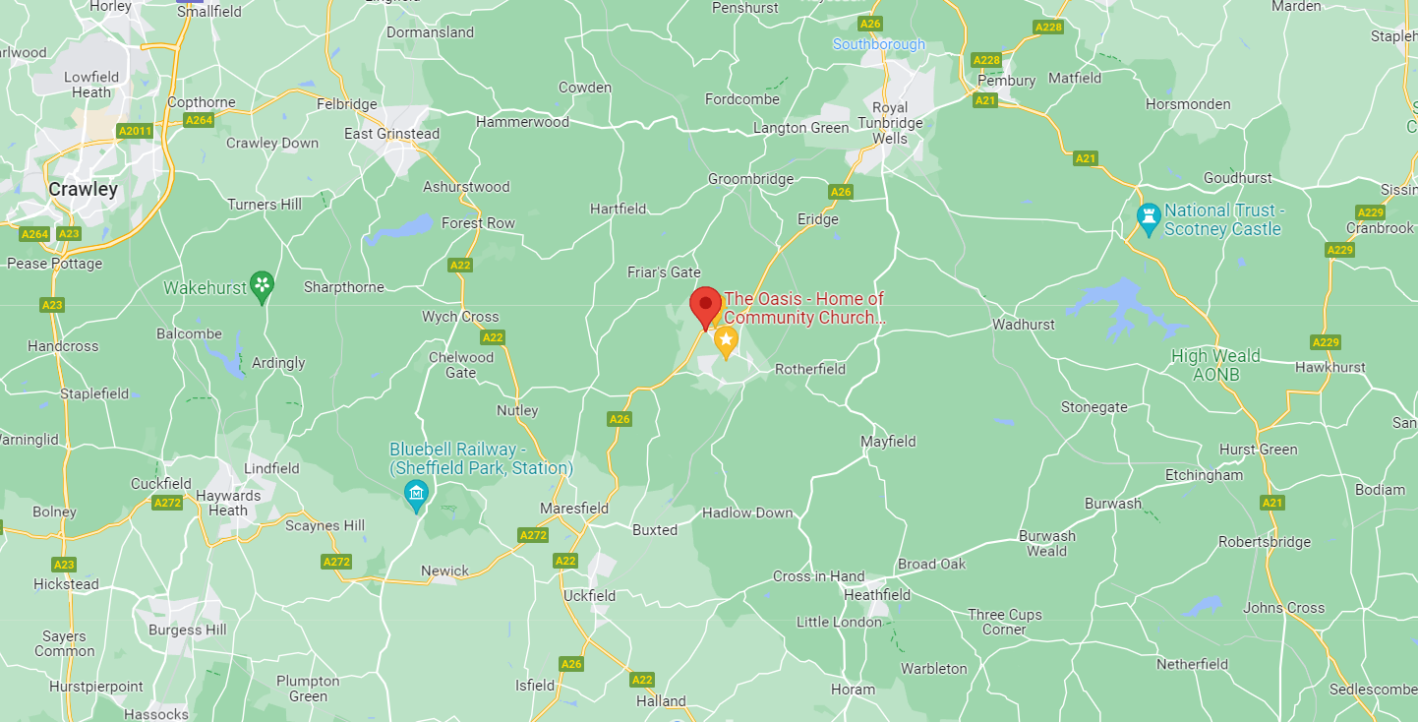This screenshot has height=722, width=1418.
Task: Open The Oasis Community Church label
Action: 805,308
